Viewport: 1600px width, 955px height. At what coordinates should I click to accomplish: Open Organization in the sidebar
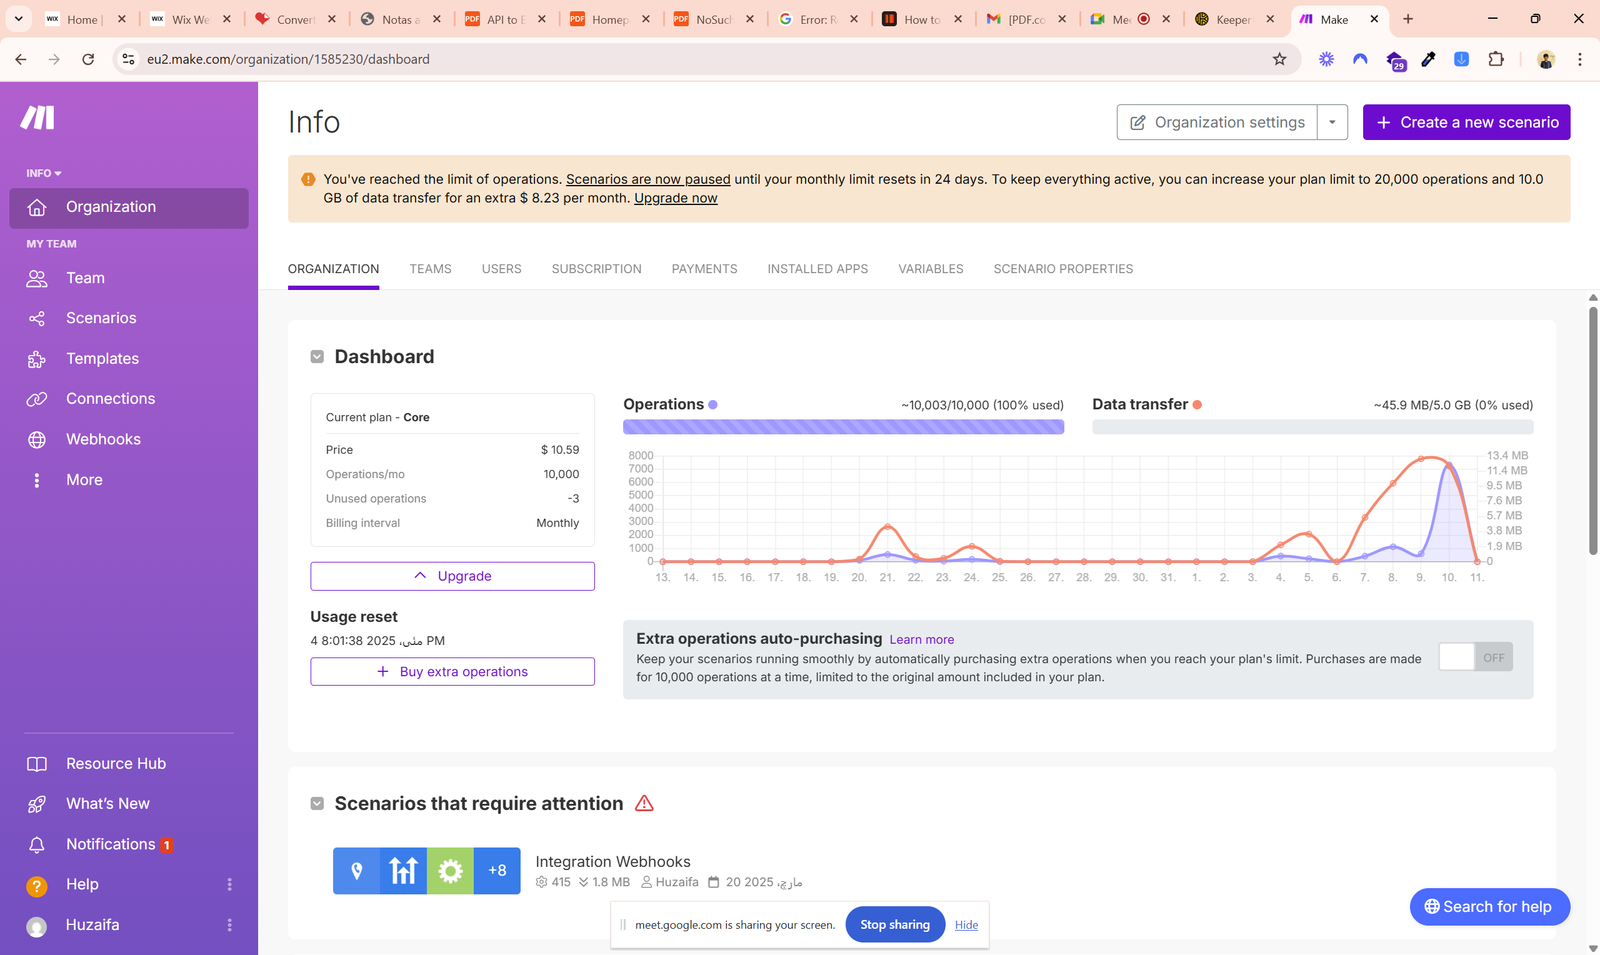click(129, 207)
